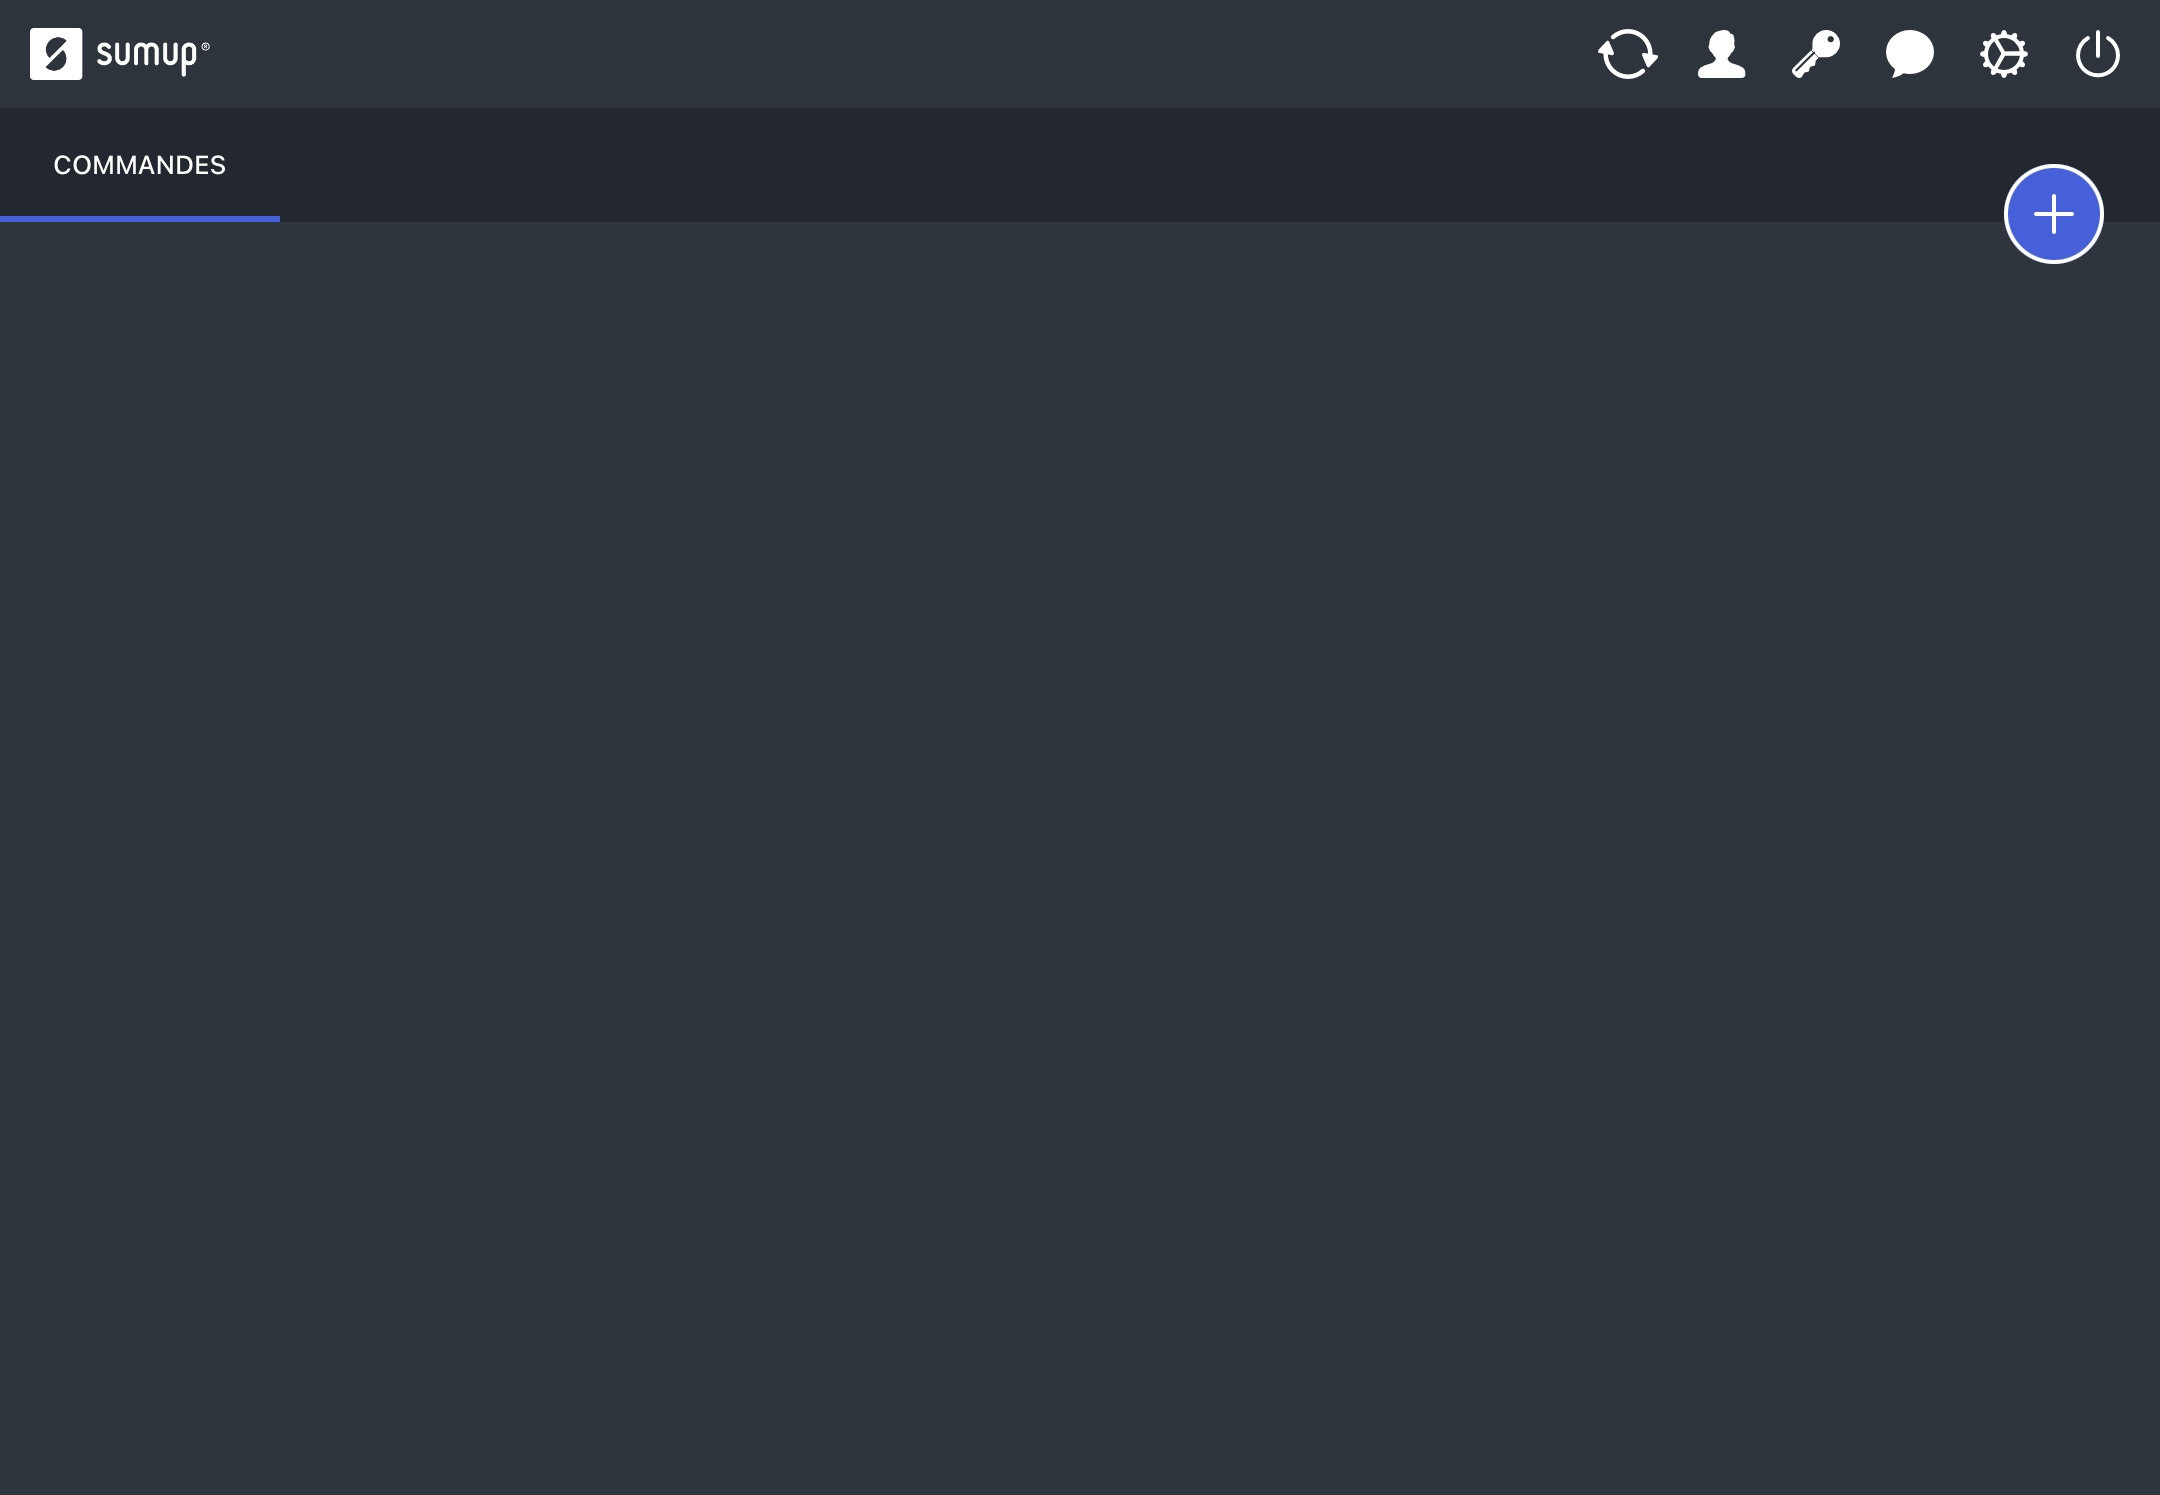Log out using the power symbol
This screenshot has width=2160, height=1495.
coord(2097,54)
